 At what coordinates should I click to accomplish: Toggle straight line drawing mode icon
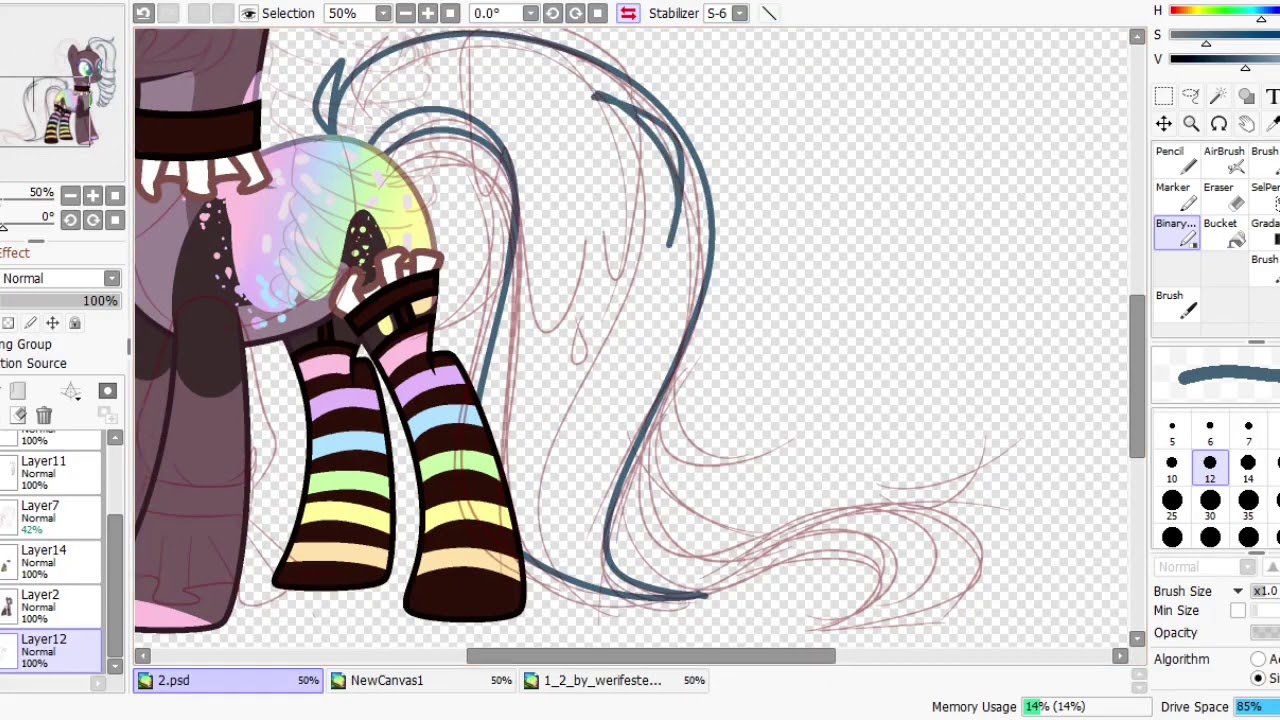click(769, 13)
